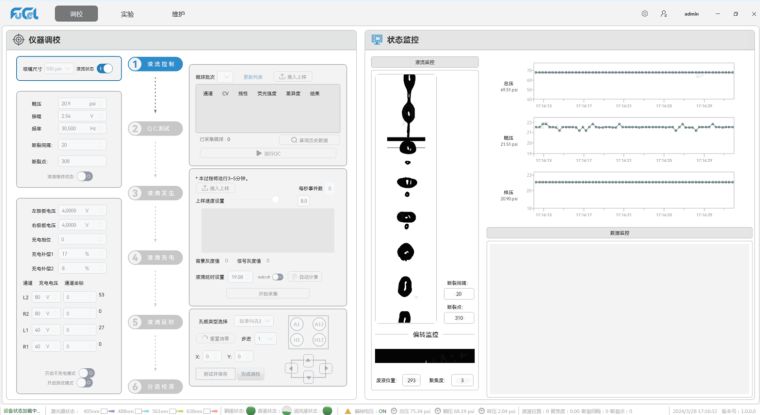Click the 上样速度设置 slider handle
The width and height of the screenshot is (760, 415).
275,200
